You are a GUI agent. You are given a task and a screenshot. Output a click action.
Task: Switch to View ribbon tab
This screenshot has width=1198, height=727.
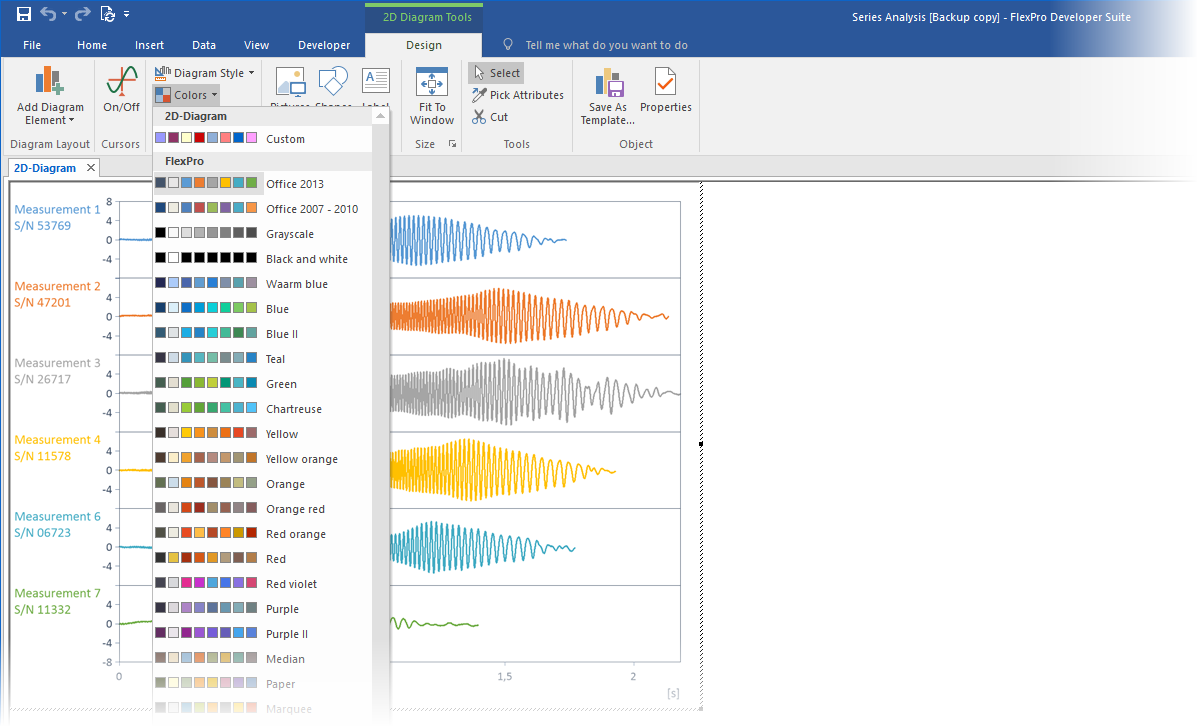(x=257, y=45)
